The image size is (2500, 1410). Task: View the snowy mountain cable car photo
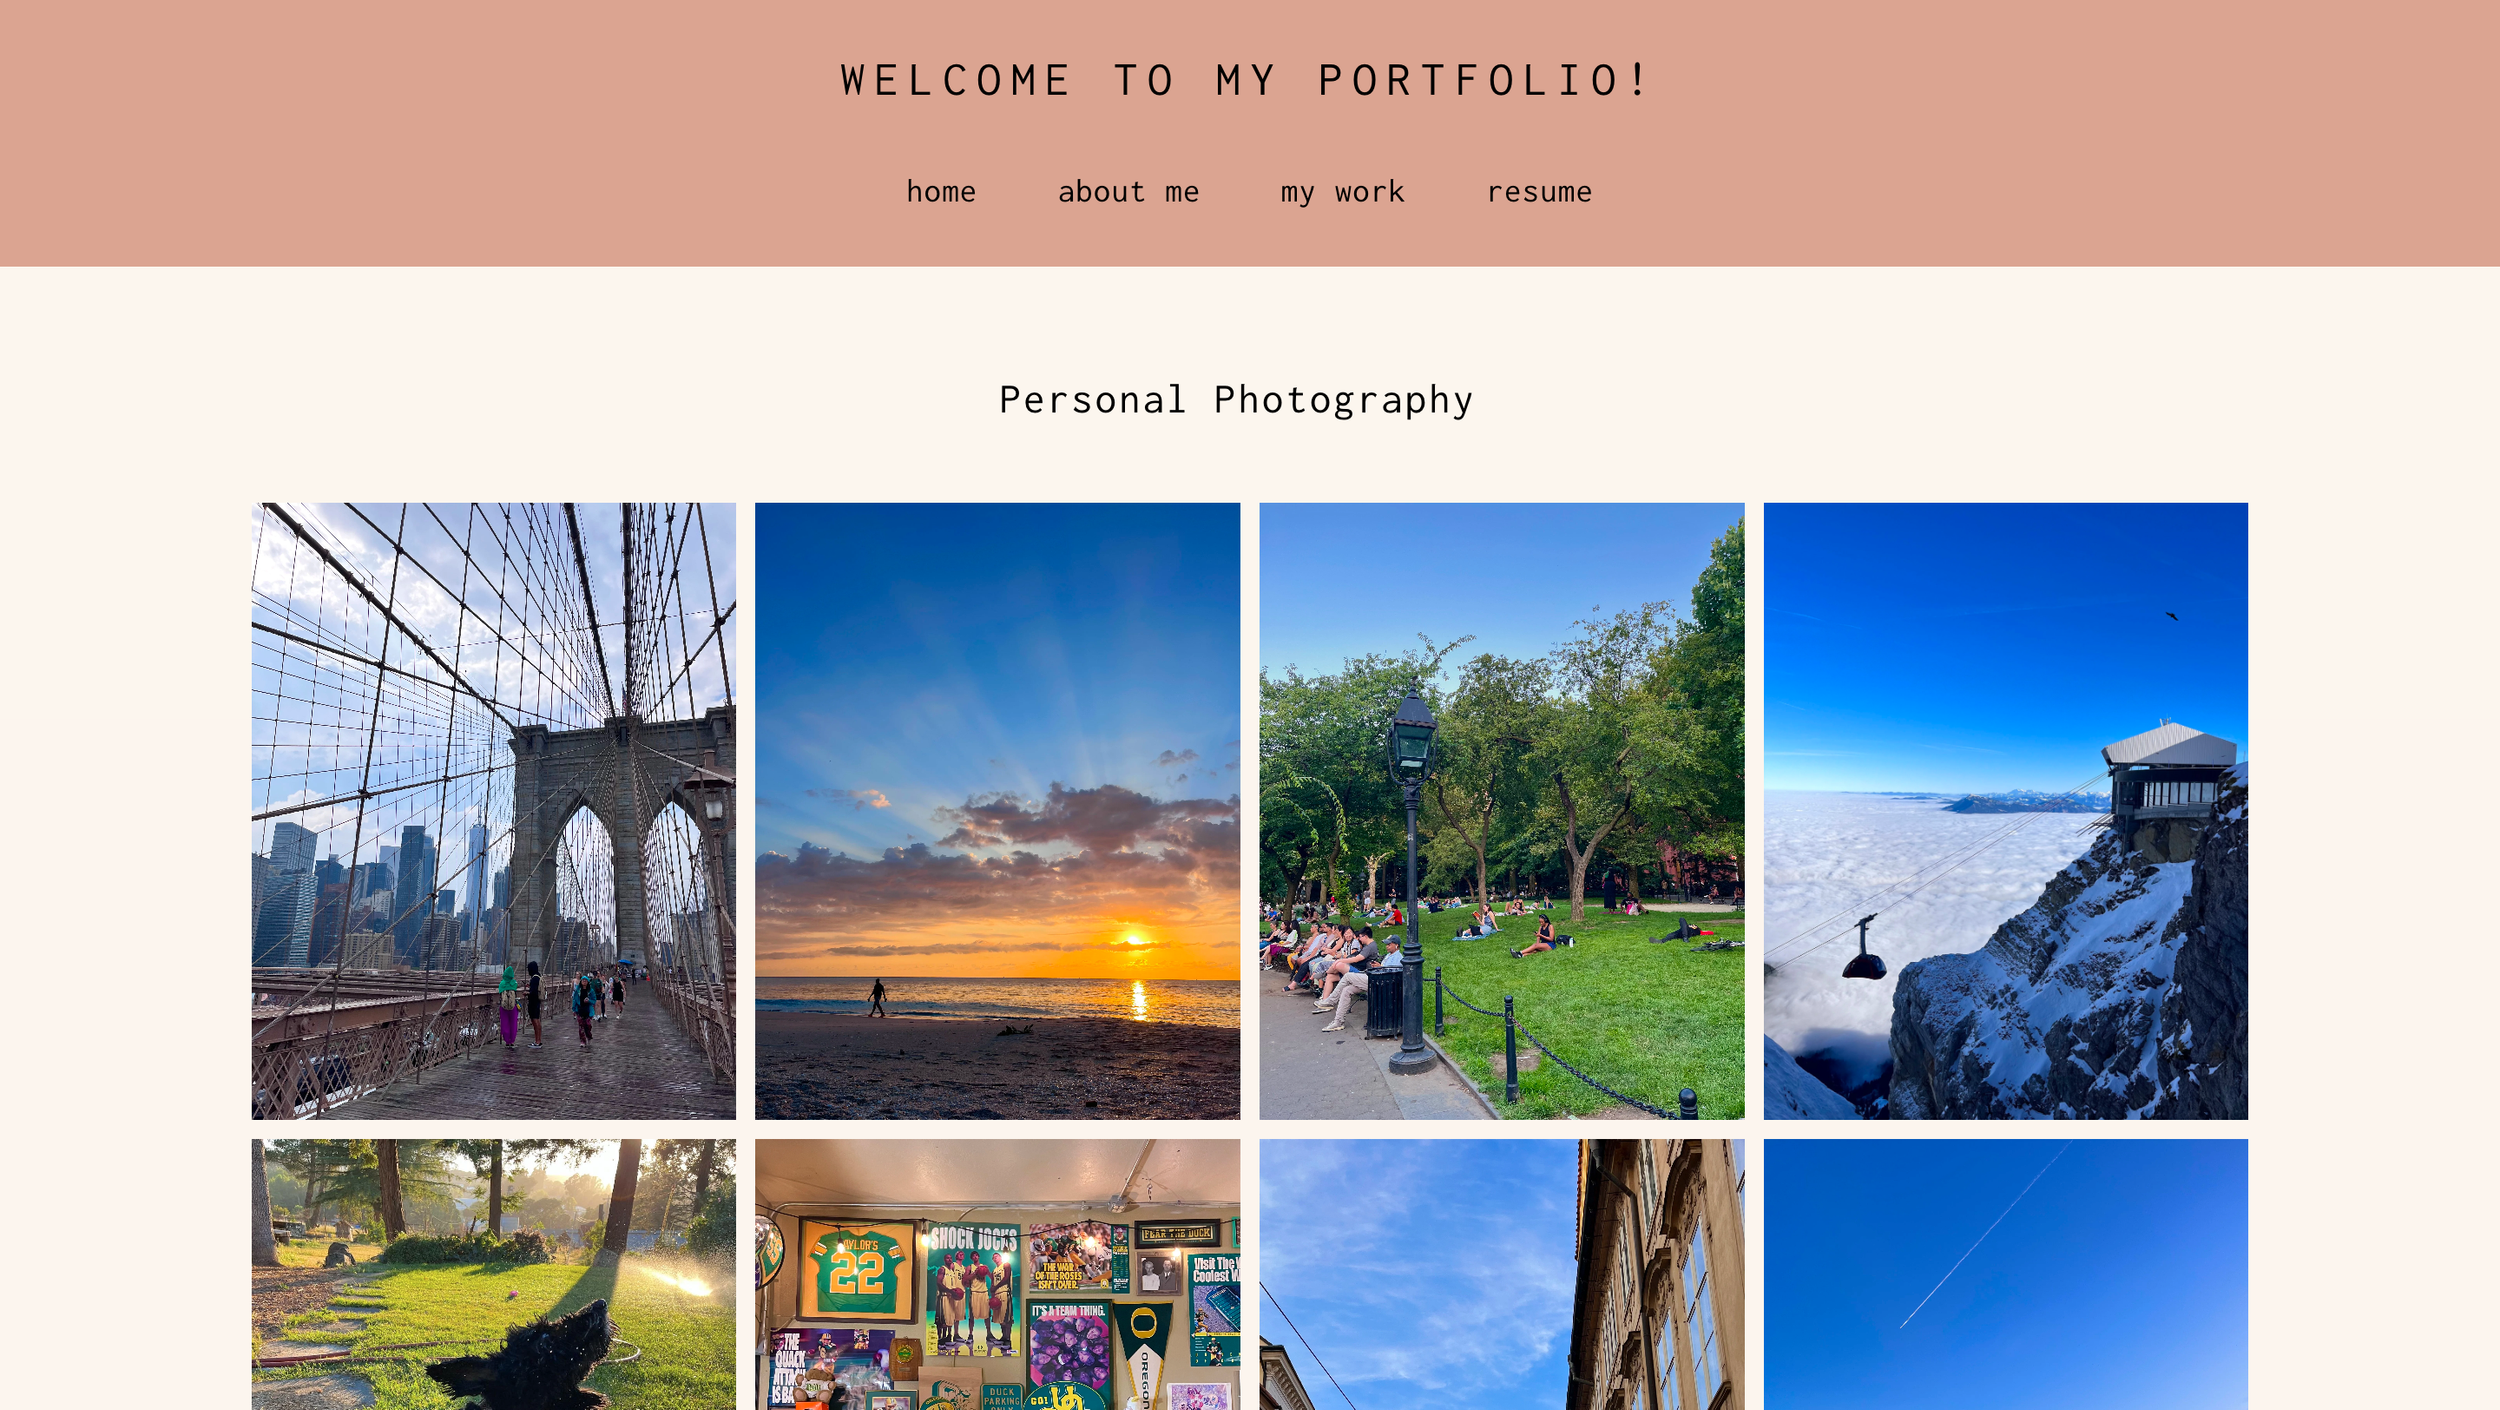2005,811
